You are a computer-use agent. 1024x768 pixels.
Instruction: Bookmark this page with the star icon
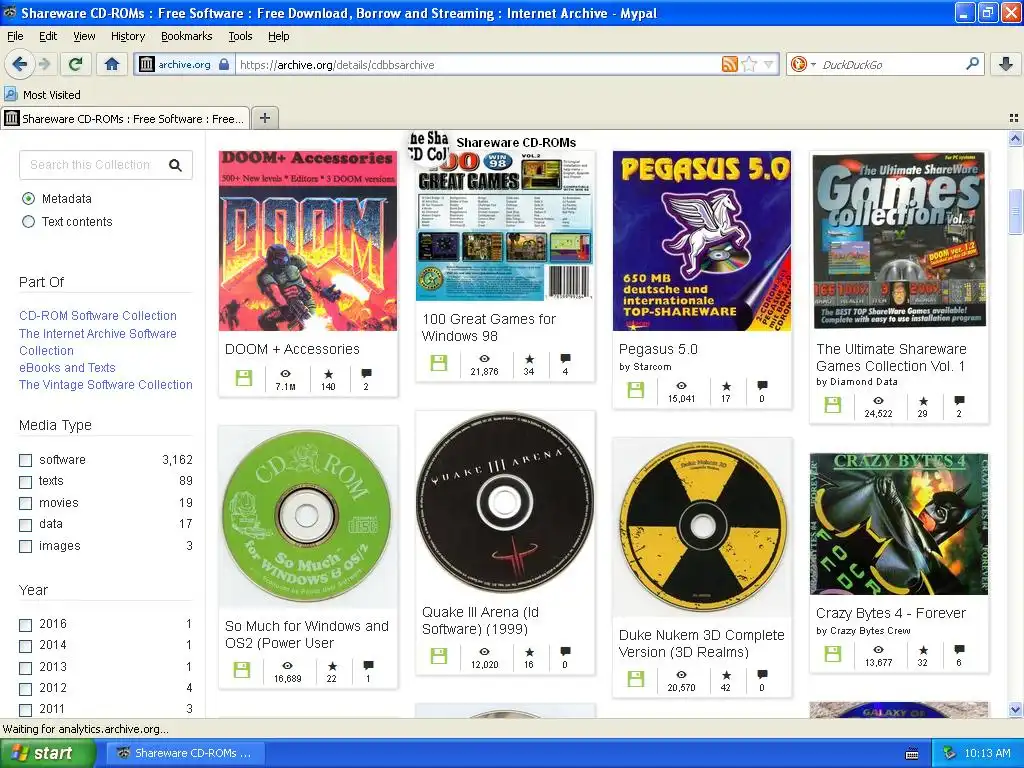[749, 64]
